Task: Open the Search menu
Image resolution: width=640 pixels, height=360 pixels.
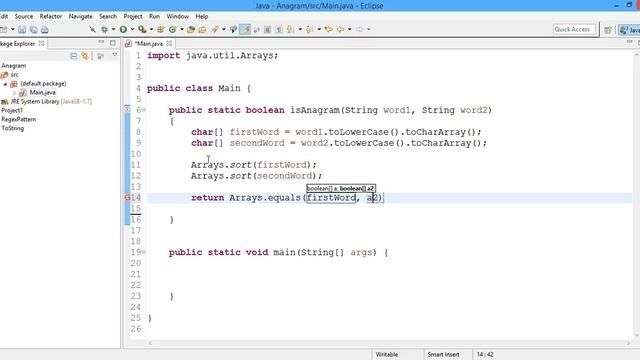Action: pyautogui.click(x=108, y=16)
